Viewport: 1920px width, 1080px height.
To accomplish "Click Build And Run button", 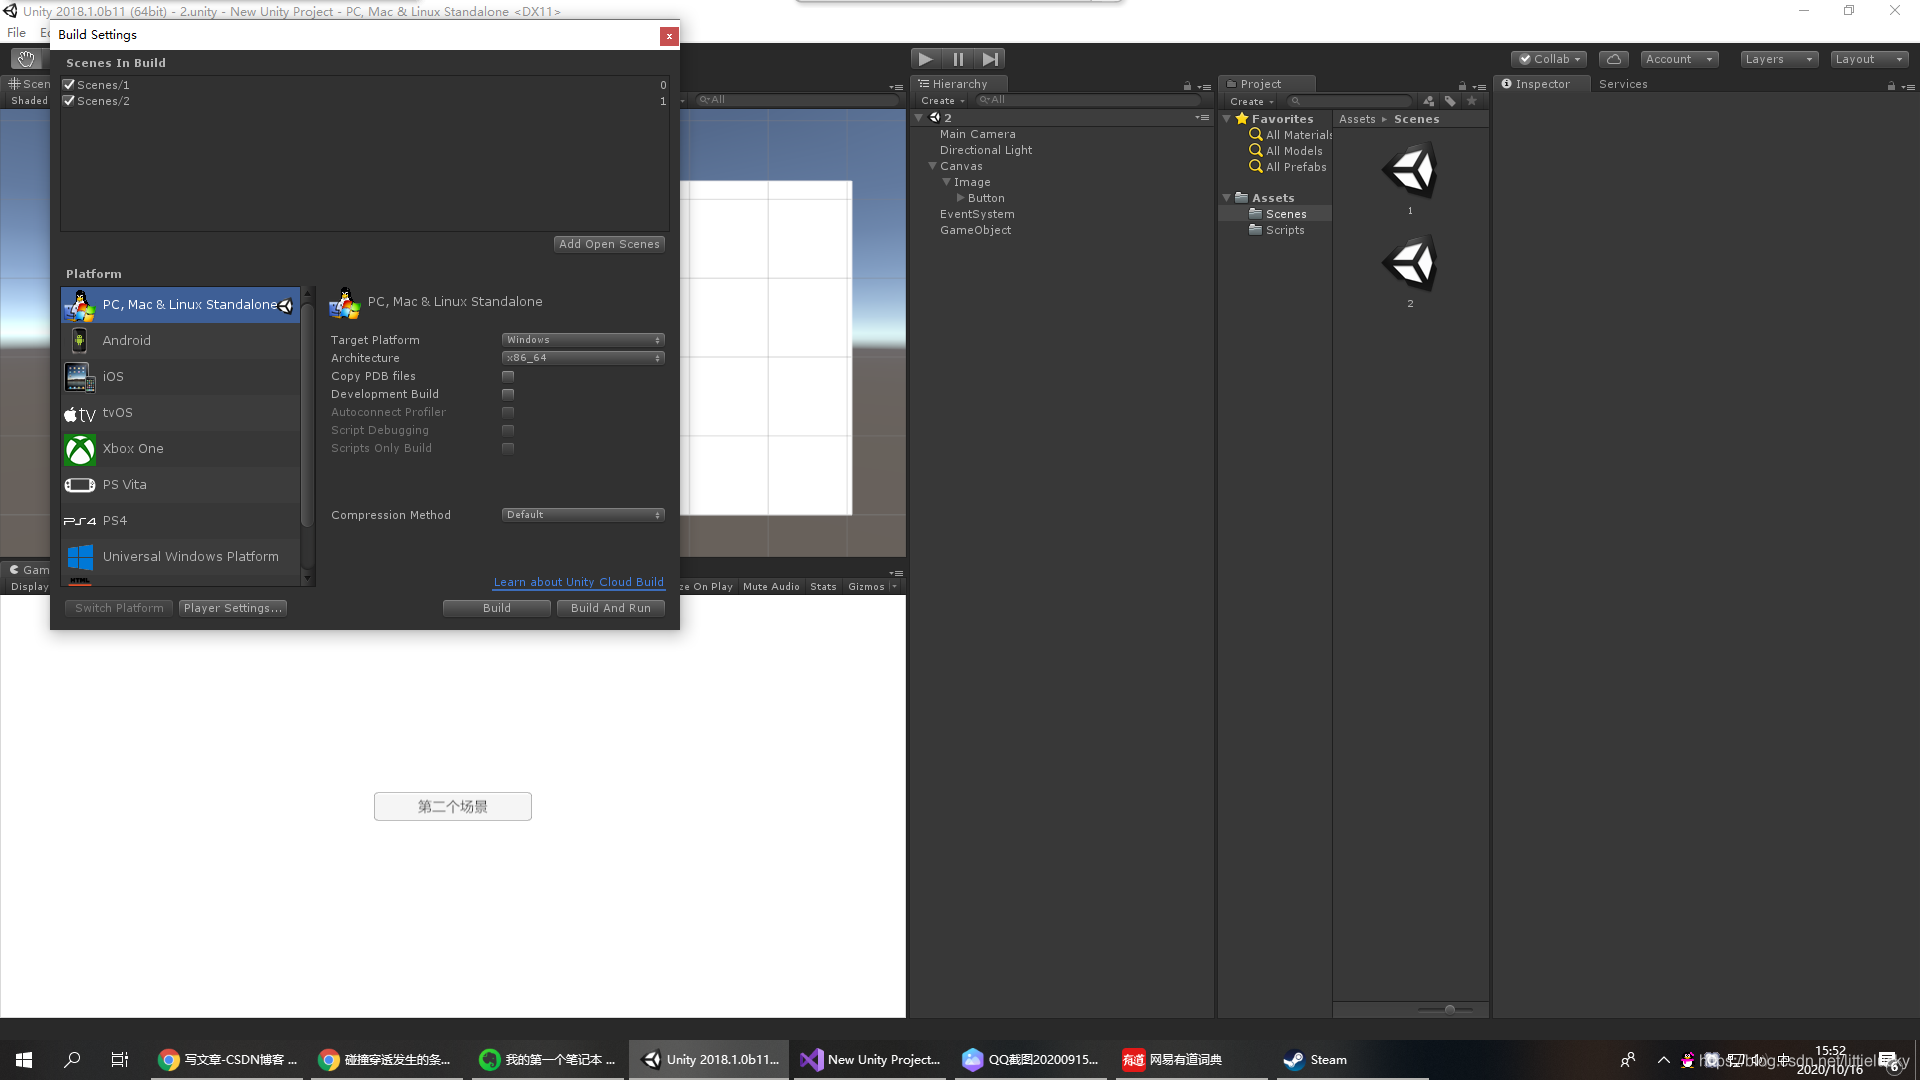I will pos(610,608).
